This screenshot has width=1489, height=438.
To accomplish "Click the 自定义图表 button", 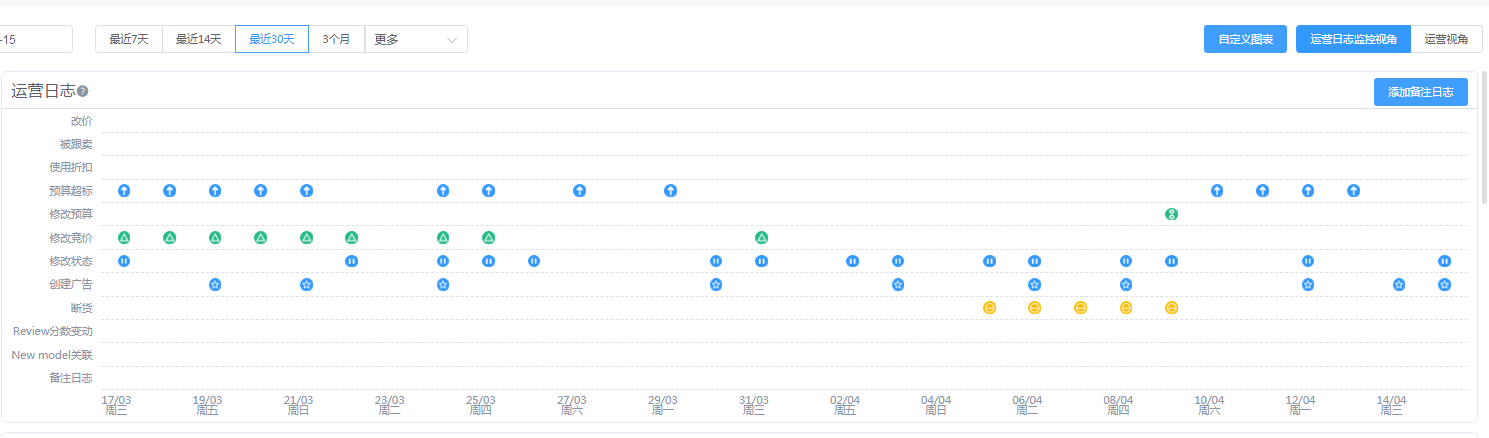I will point(1245,39).
